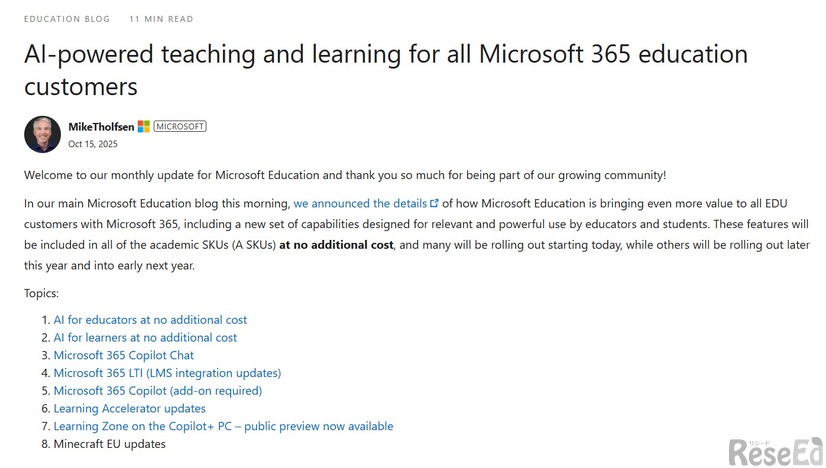
Task: Open the EDUCATION BLOG category label
Action: (x=67, y=19)
